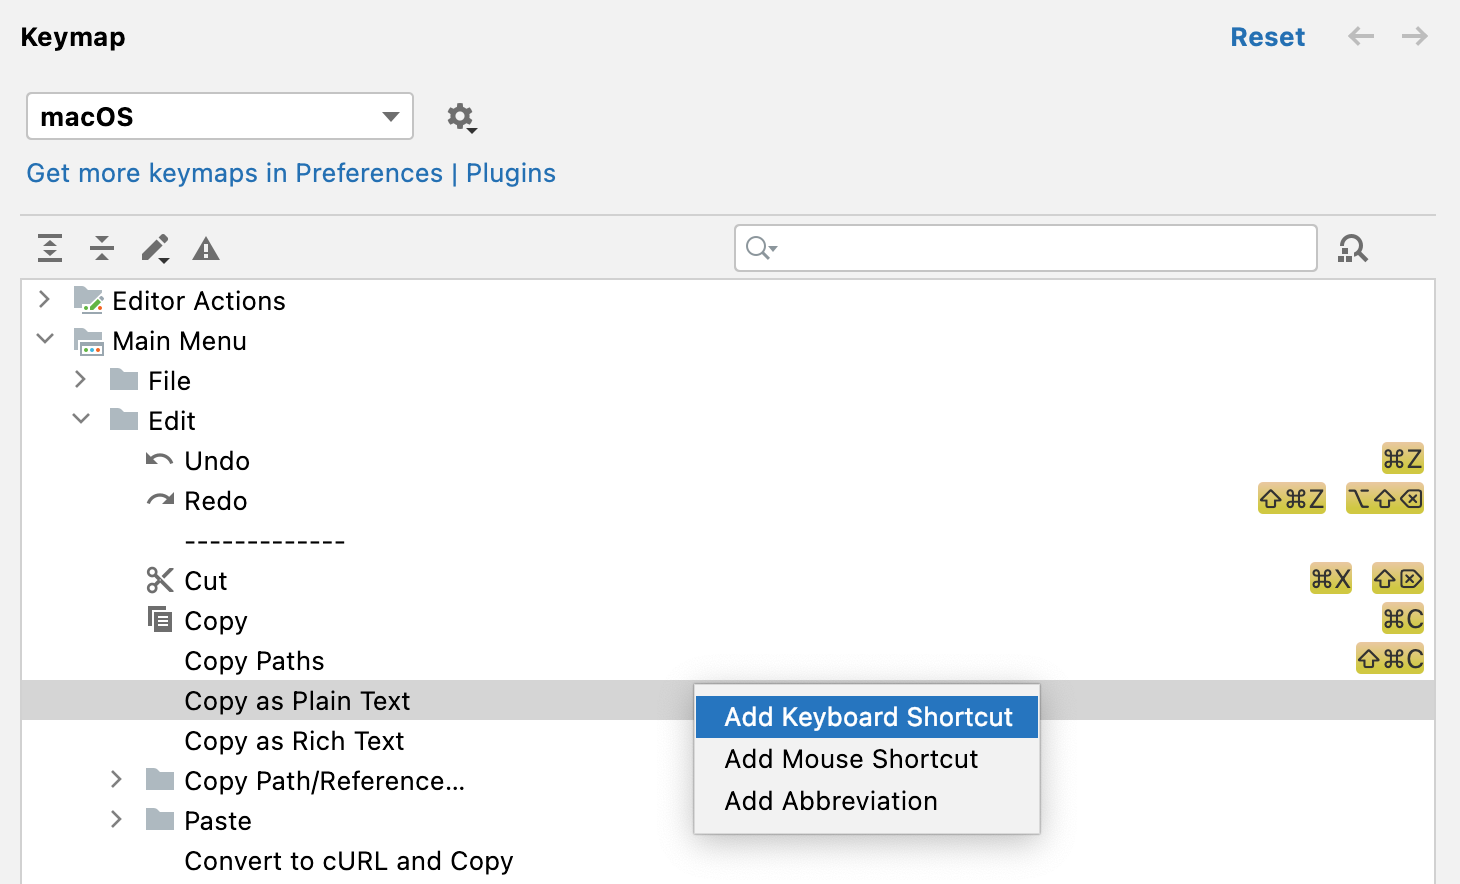Click the Reset link

point(1267,37)
